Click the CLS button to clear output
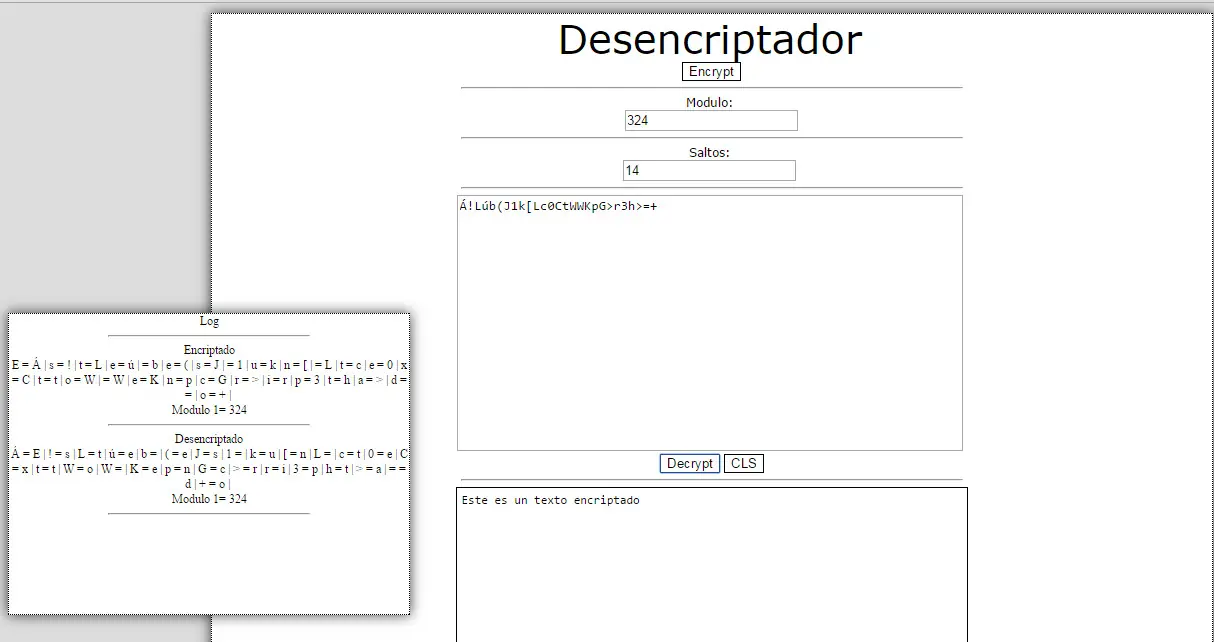The height and width of the screenshot is (642, 1214). (x=744, y=463)
